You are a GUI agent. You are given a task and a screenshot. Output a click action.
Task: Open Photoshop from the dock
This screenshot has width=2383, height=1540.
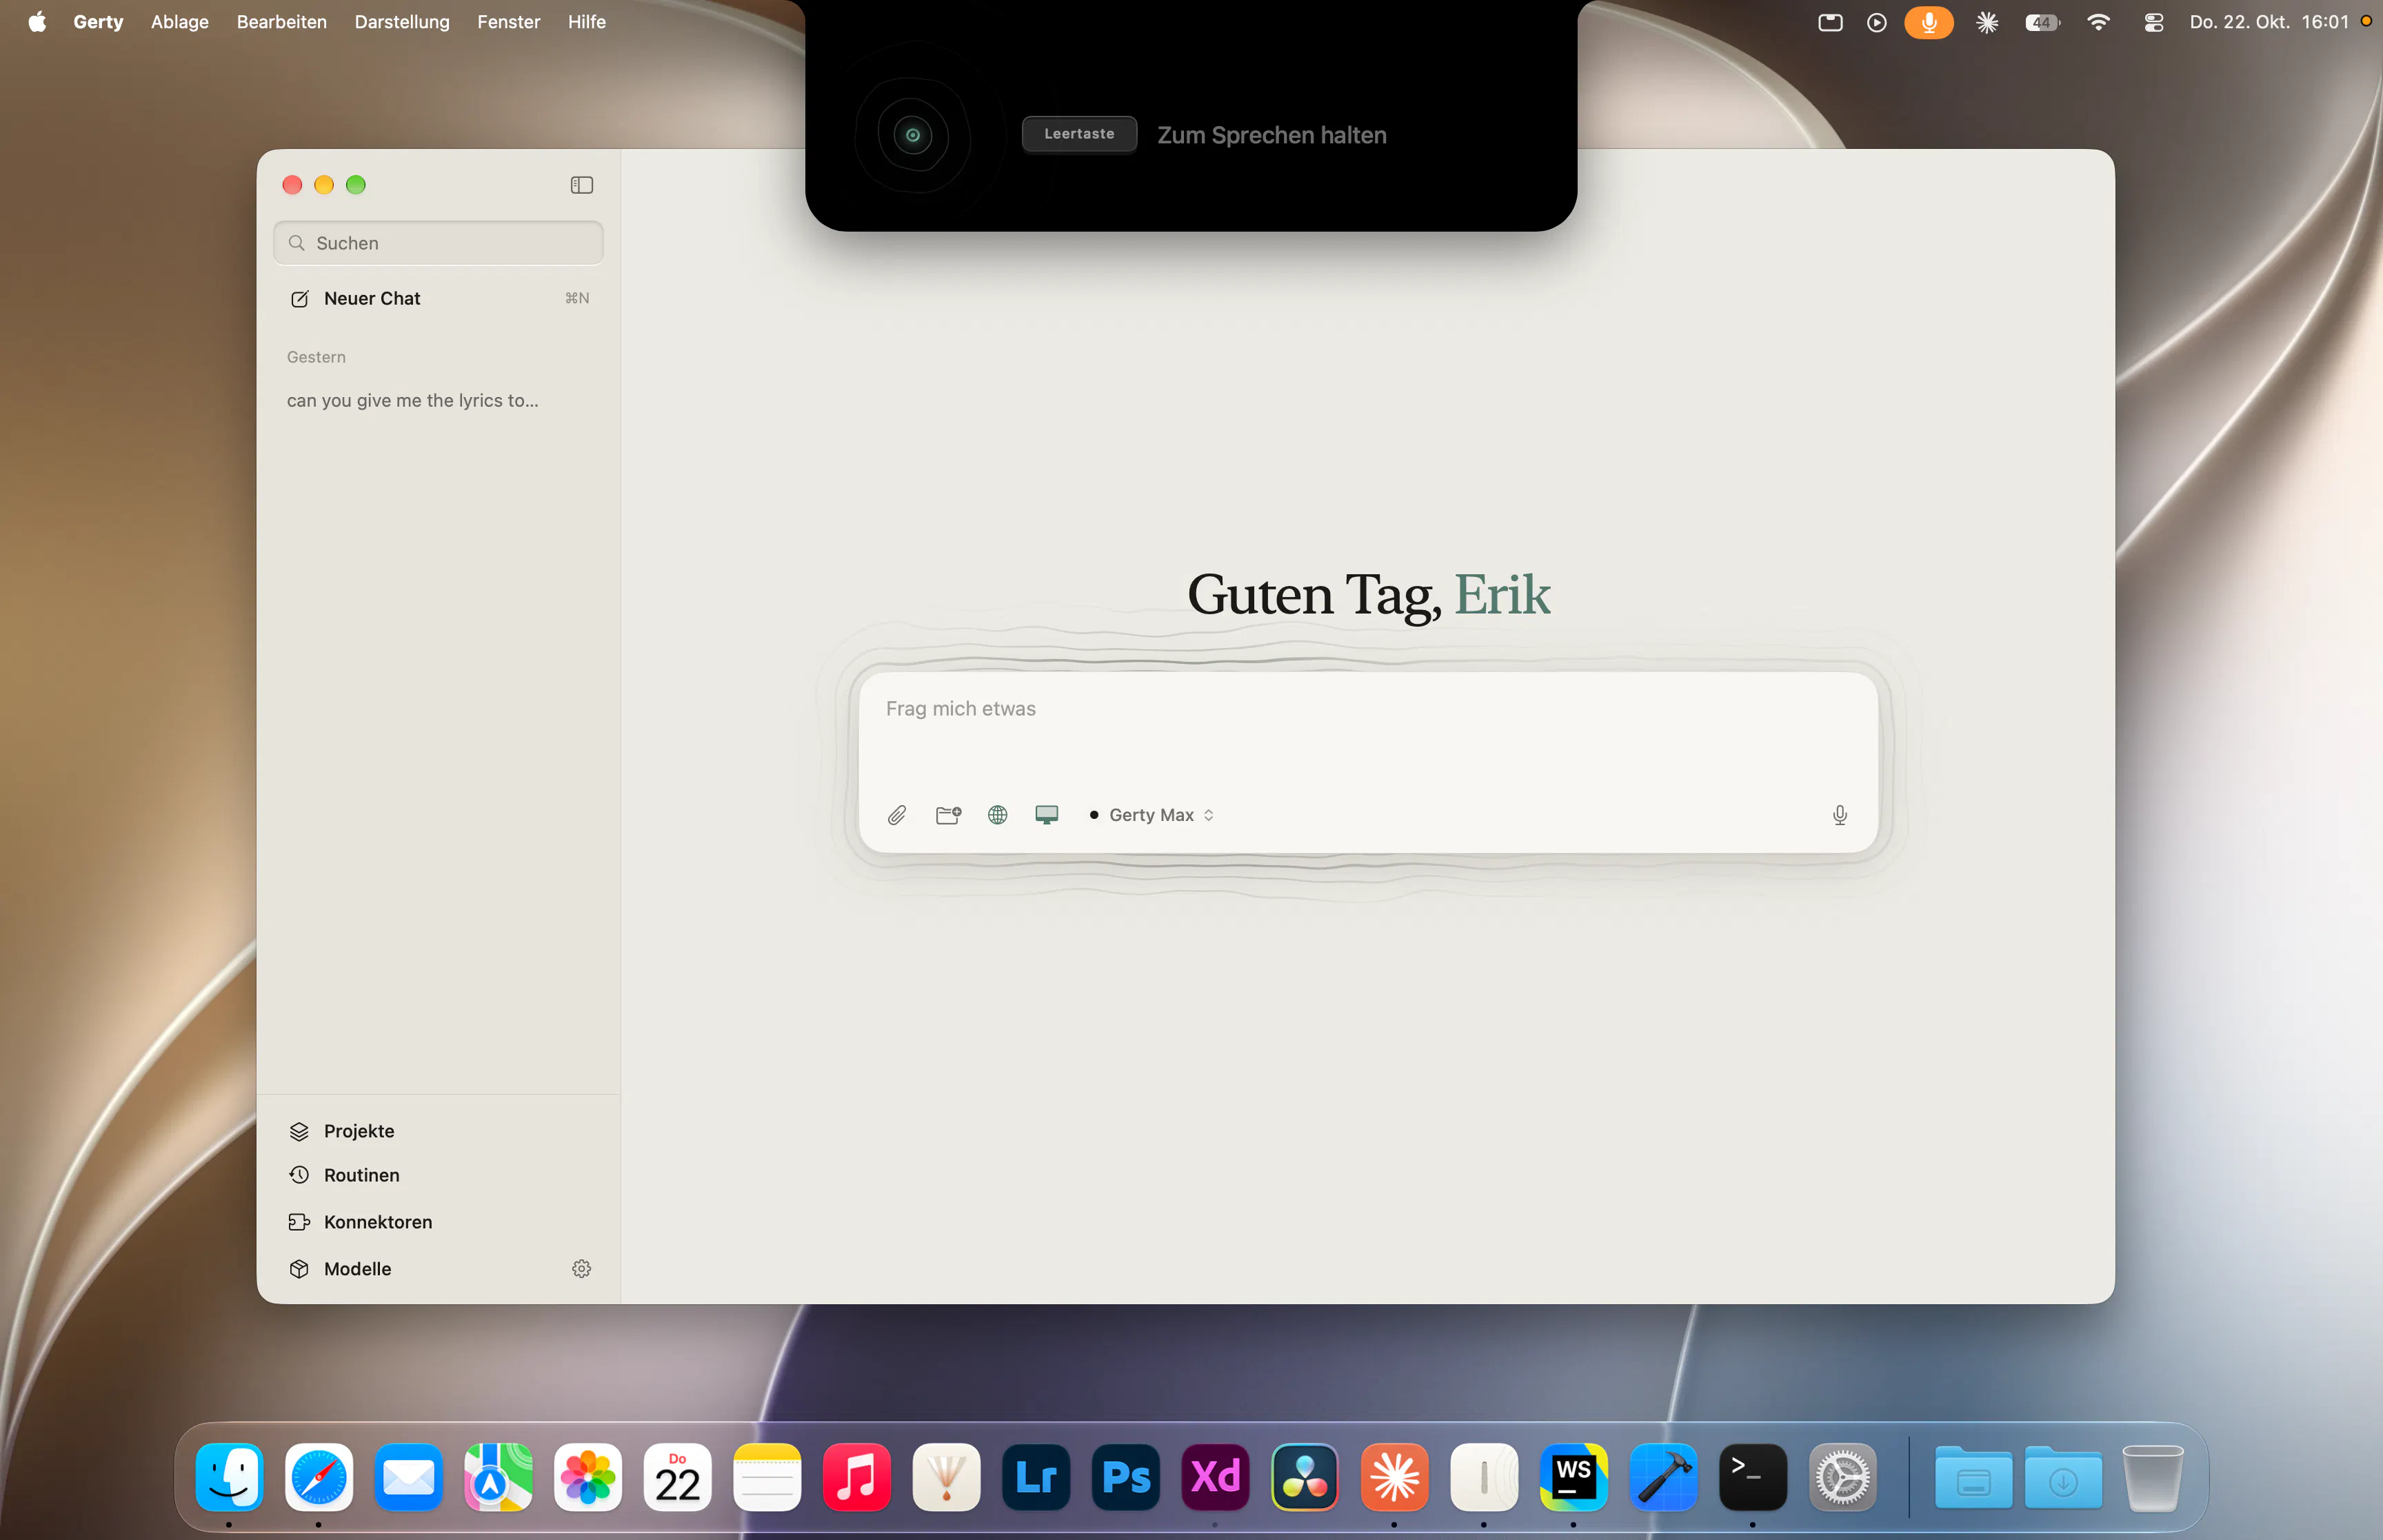(1126, 1477)
